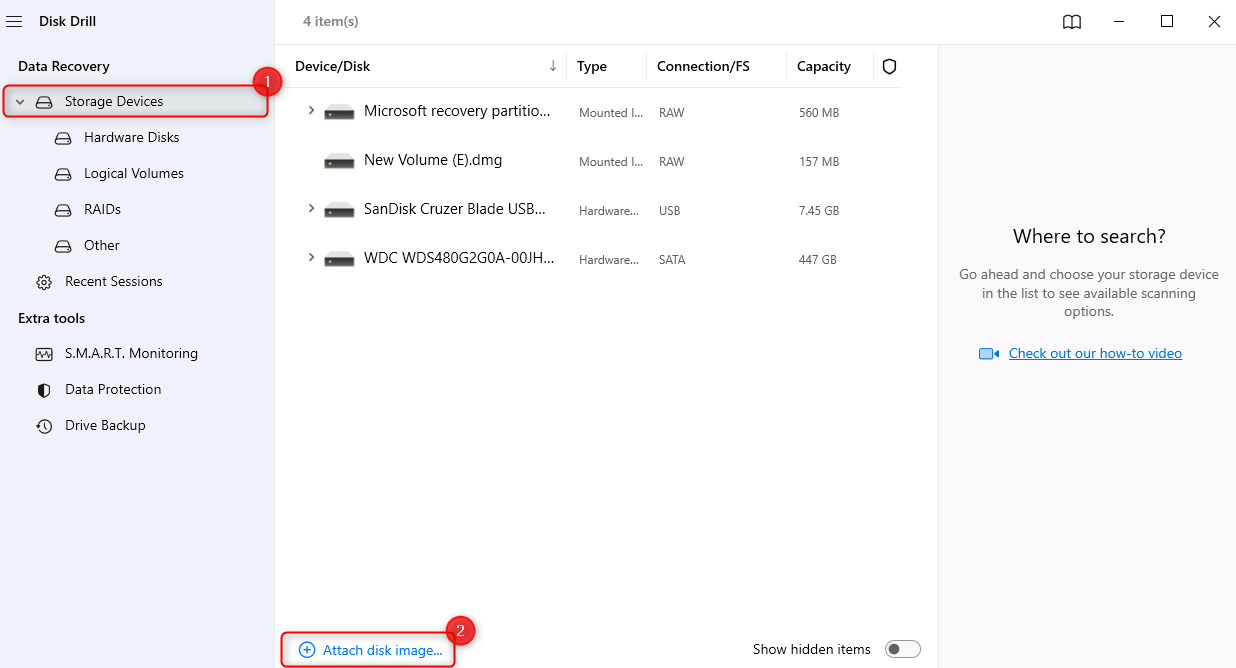Expand the Microsoft recovery partition row
The height and width of the screenshot is (668, 1236).
tap(311, 111)
